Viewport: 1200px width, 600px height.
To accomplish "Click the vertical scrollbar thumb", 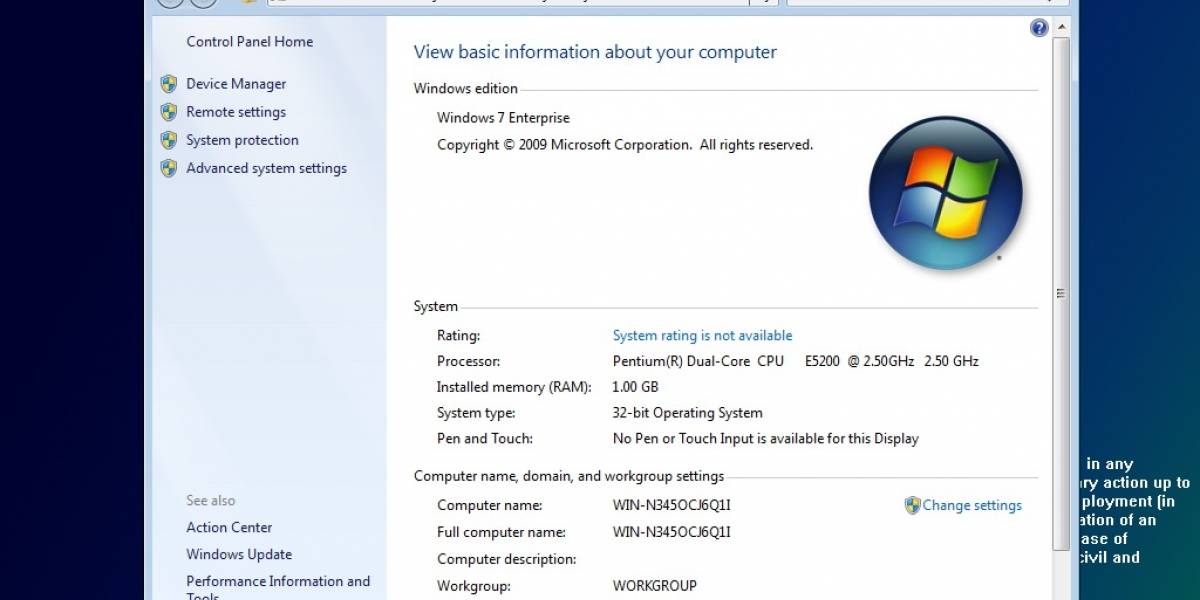I will [1061, 293].
